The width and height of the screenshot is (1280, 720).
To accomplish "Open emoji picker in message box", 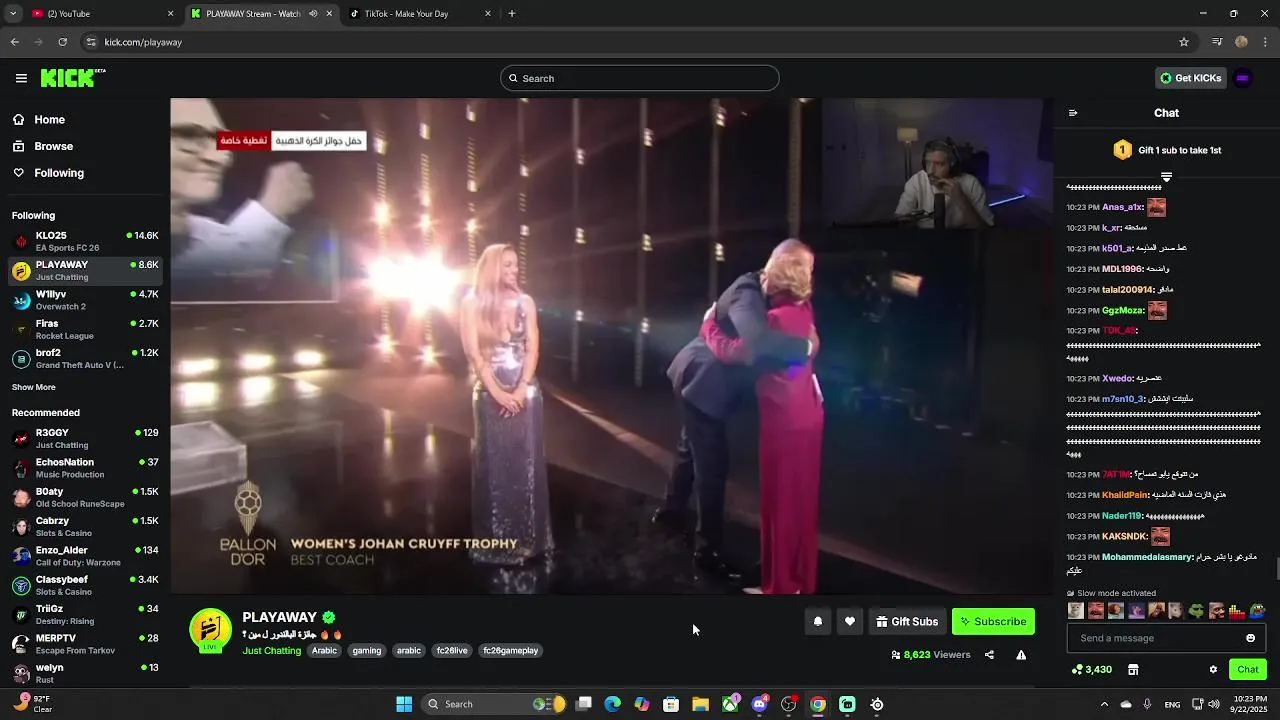I will click(x=1250, y=638).
